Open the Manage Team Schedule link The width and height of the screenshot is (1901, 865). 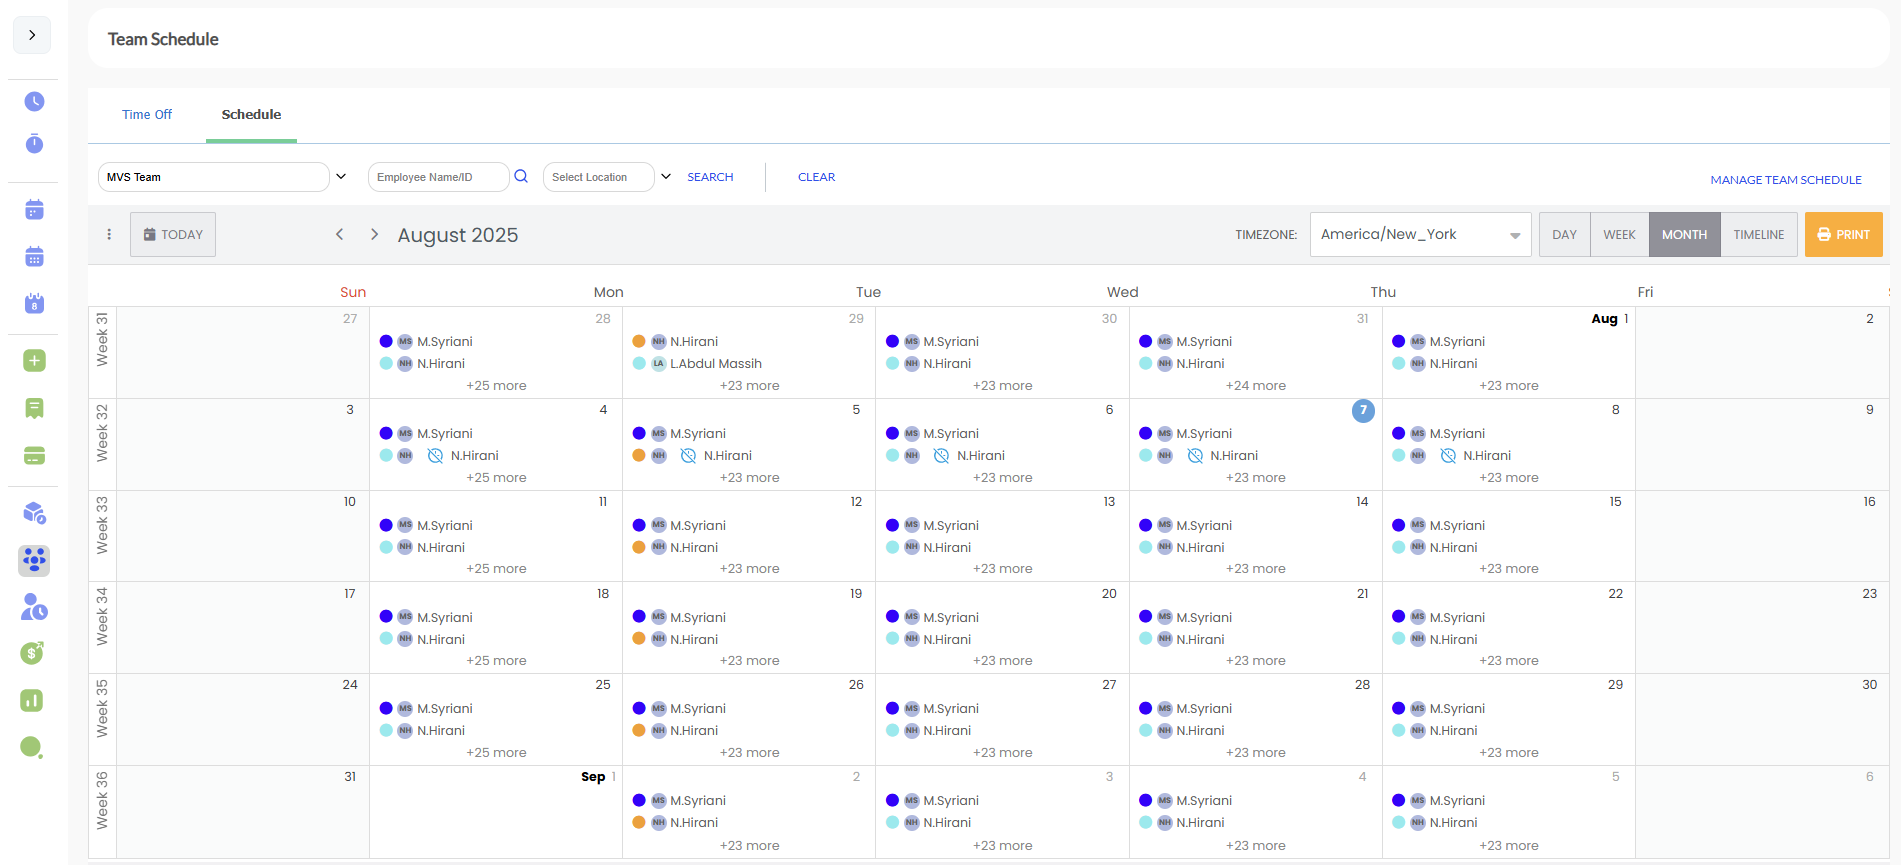point(1786,180)
